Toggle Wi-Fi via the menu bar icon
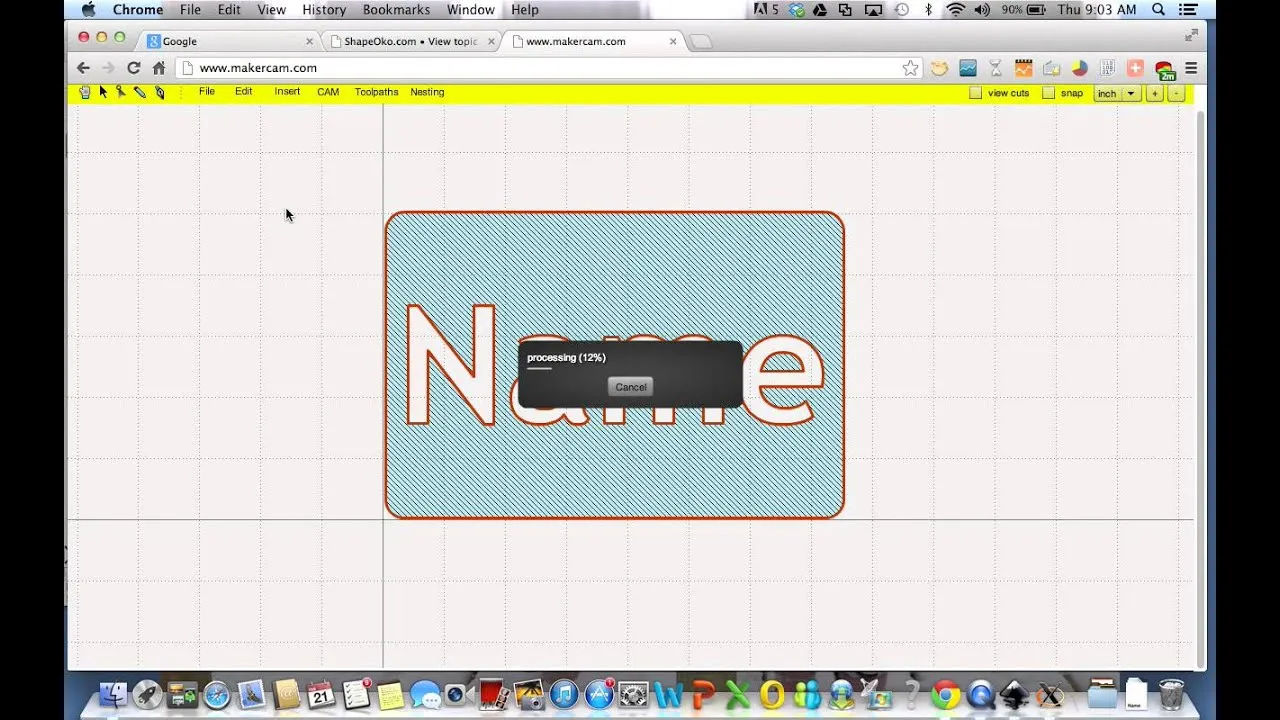The image size is (1280, 720). [x=956, y=9]
